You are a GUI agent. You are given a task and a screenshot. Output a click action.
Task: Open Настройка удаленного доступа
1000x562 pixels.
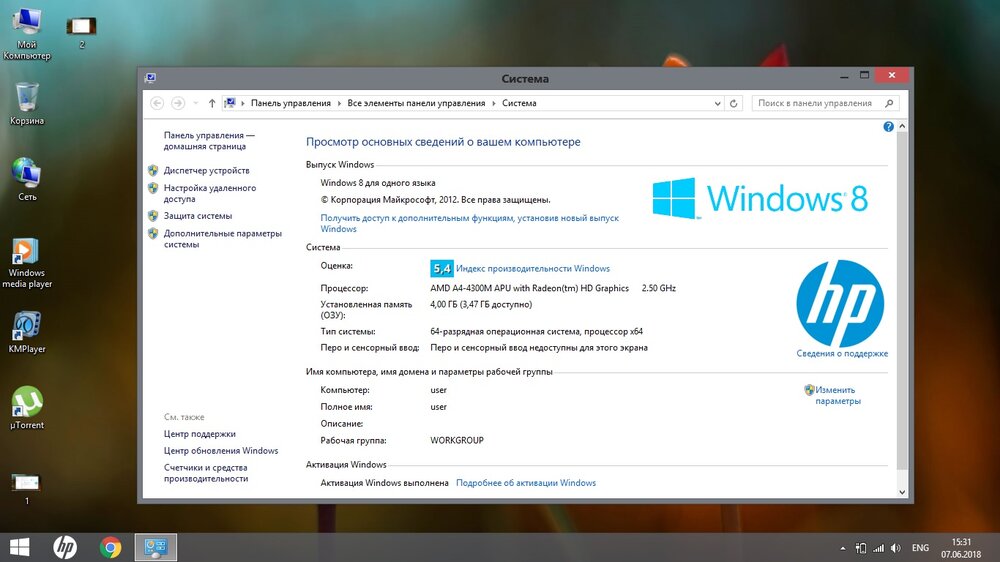click(210, 193)
